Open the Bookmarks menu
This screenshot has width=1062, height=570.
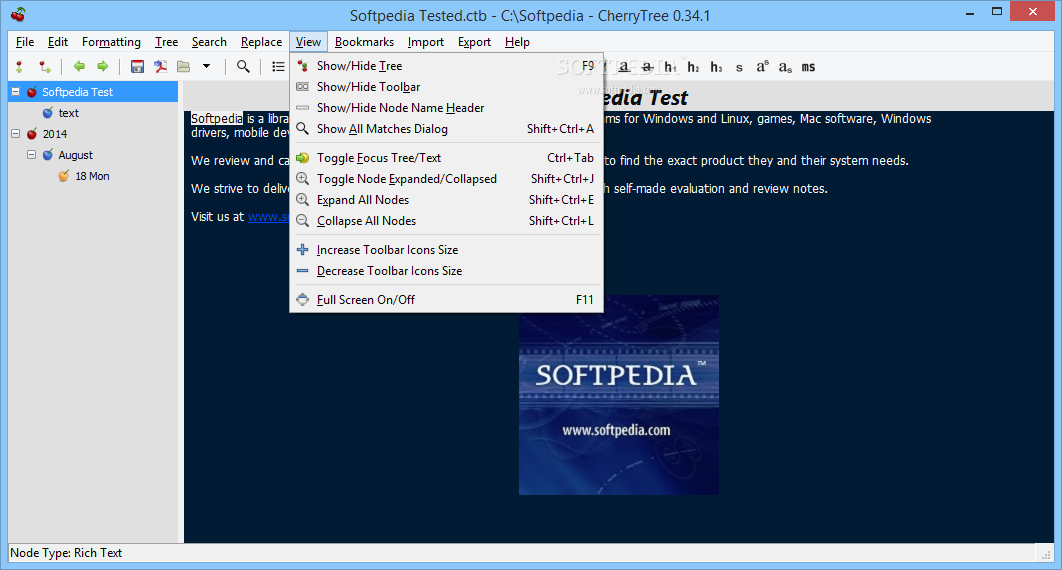pyautogui.click(x=364, y=42)
